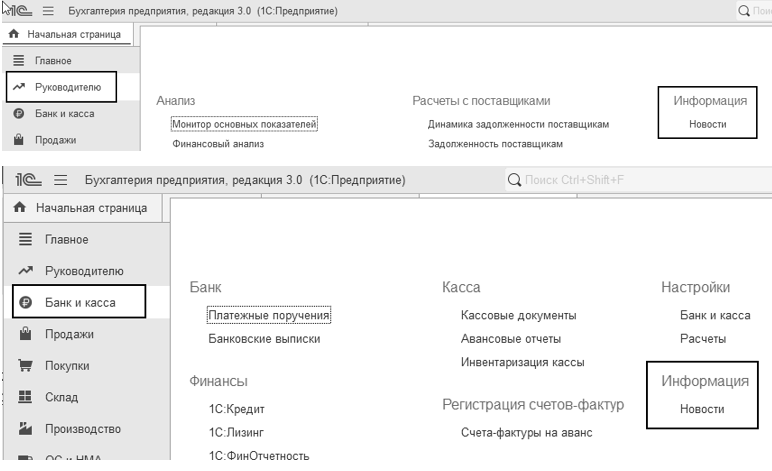Screen dimensions: 772x471
Task: Open Счета-фактуры на аванс link
Action: (526, 433)
